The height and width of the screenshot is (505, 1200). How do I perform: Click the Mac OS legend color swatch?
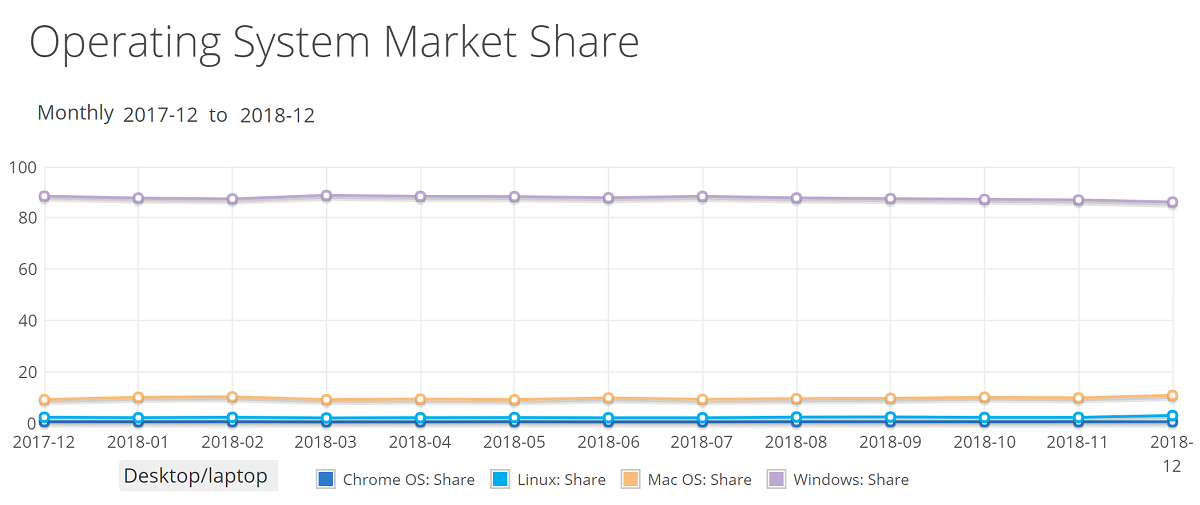tap(631, 479)
